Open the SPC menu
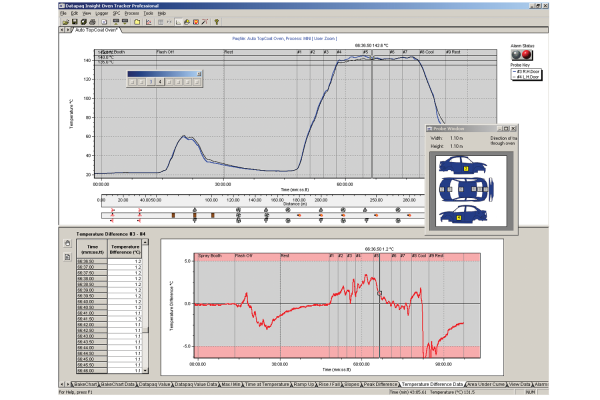Screen dimensions: 600x400 (x=117, y=12)
